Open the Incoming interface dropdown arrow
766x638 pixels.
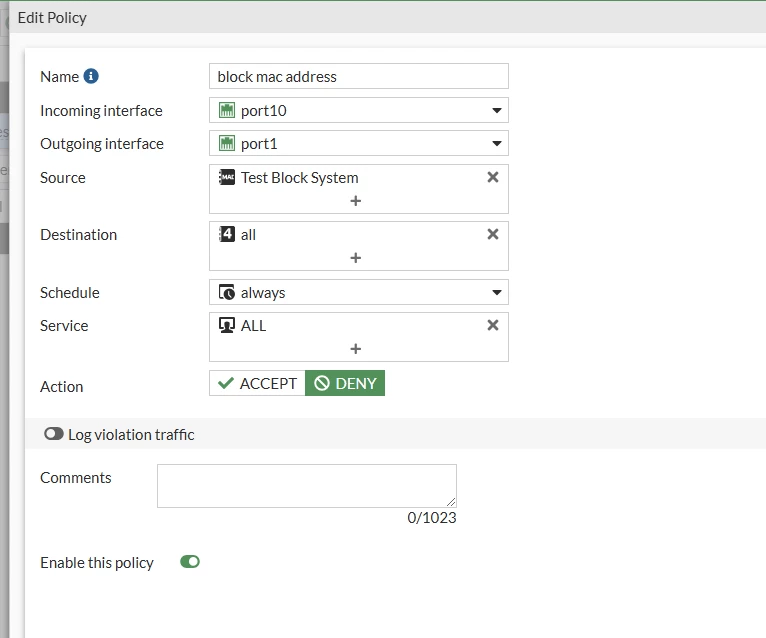point(497,110)
